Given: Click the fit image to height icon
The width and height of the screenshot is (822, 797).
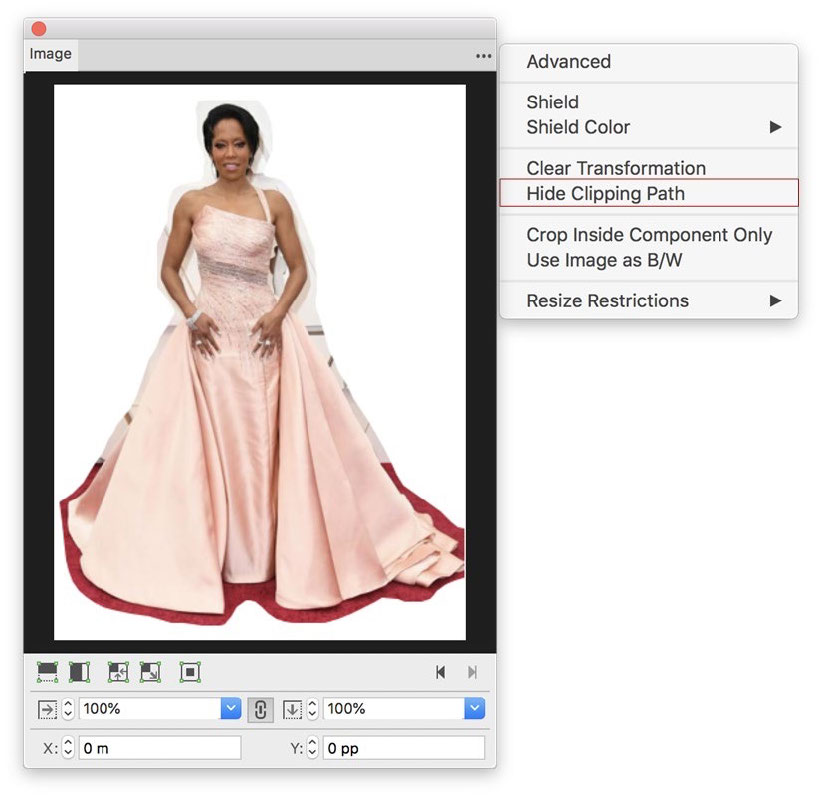Looking at the screenshot, I should [x=80, y=672].
